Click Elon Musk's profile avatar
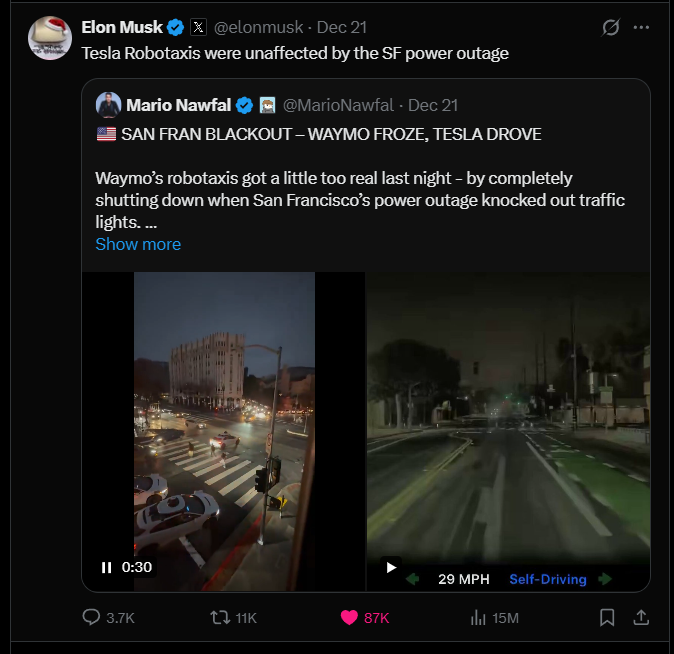The width and height of the screenshot is (674, 654). click(49, 37)
